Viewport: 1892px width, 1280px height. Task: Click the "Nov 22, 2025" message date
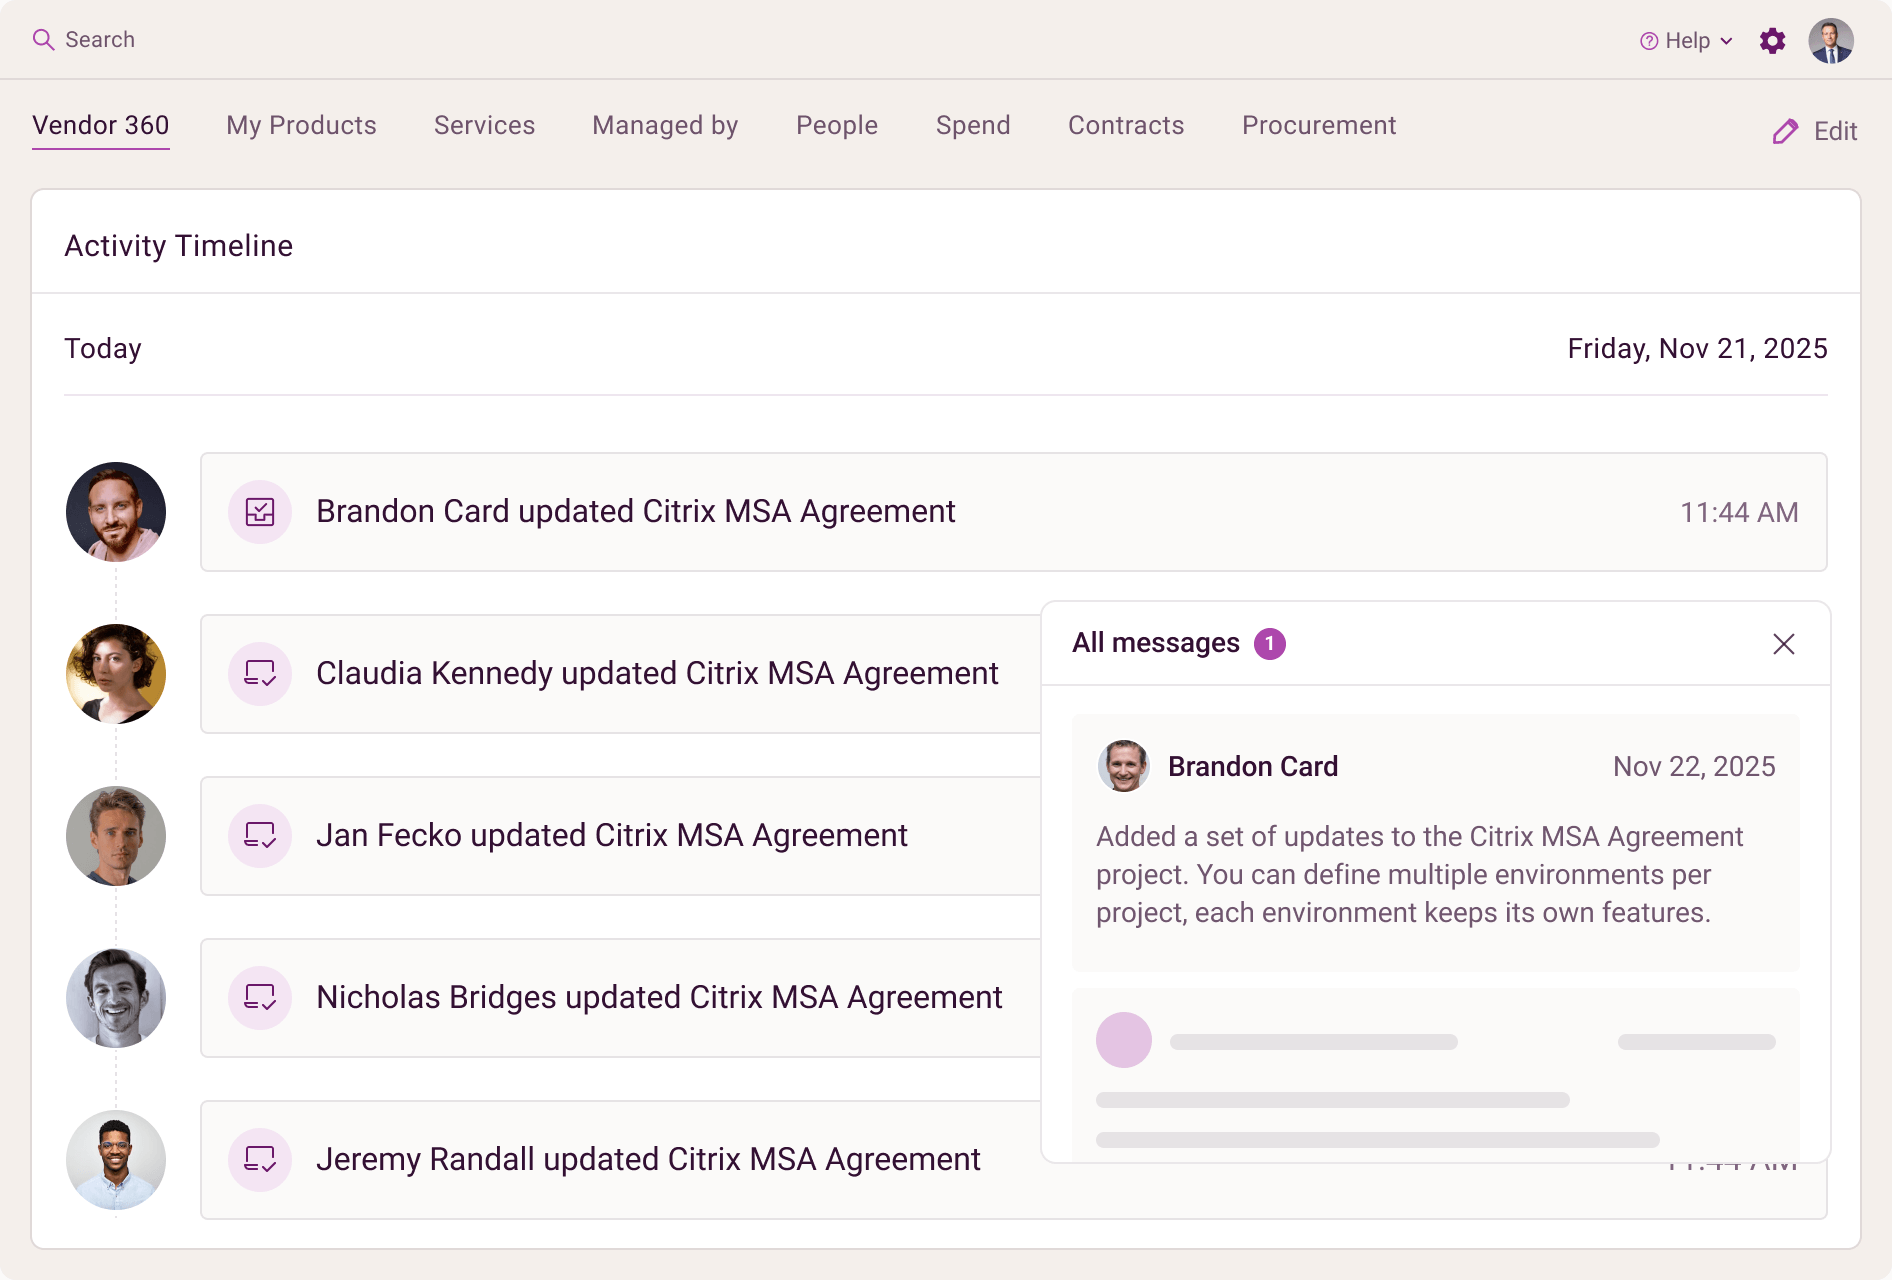click(1694, 766)
